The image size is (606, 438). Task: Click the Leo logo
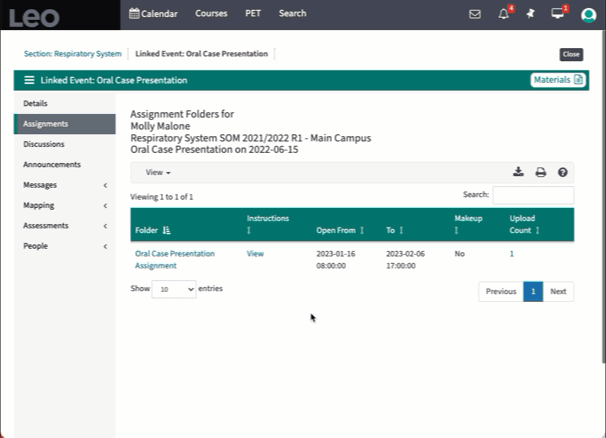coord(34,18)
